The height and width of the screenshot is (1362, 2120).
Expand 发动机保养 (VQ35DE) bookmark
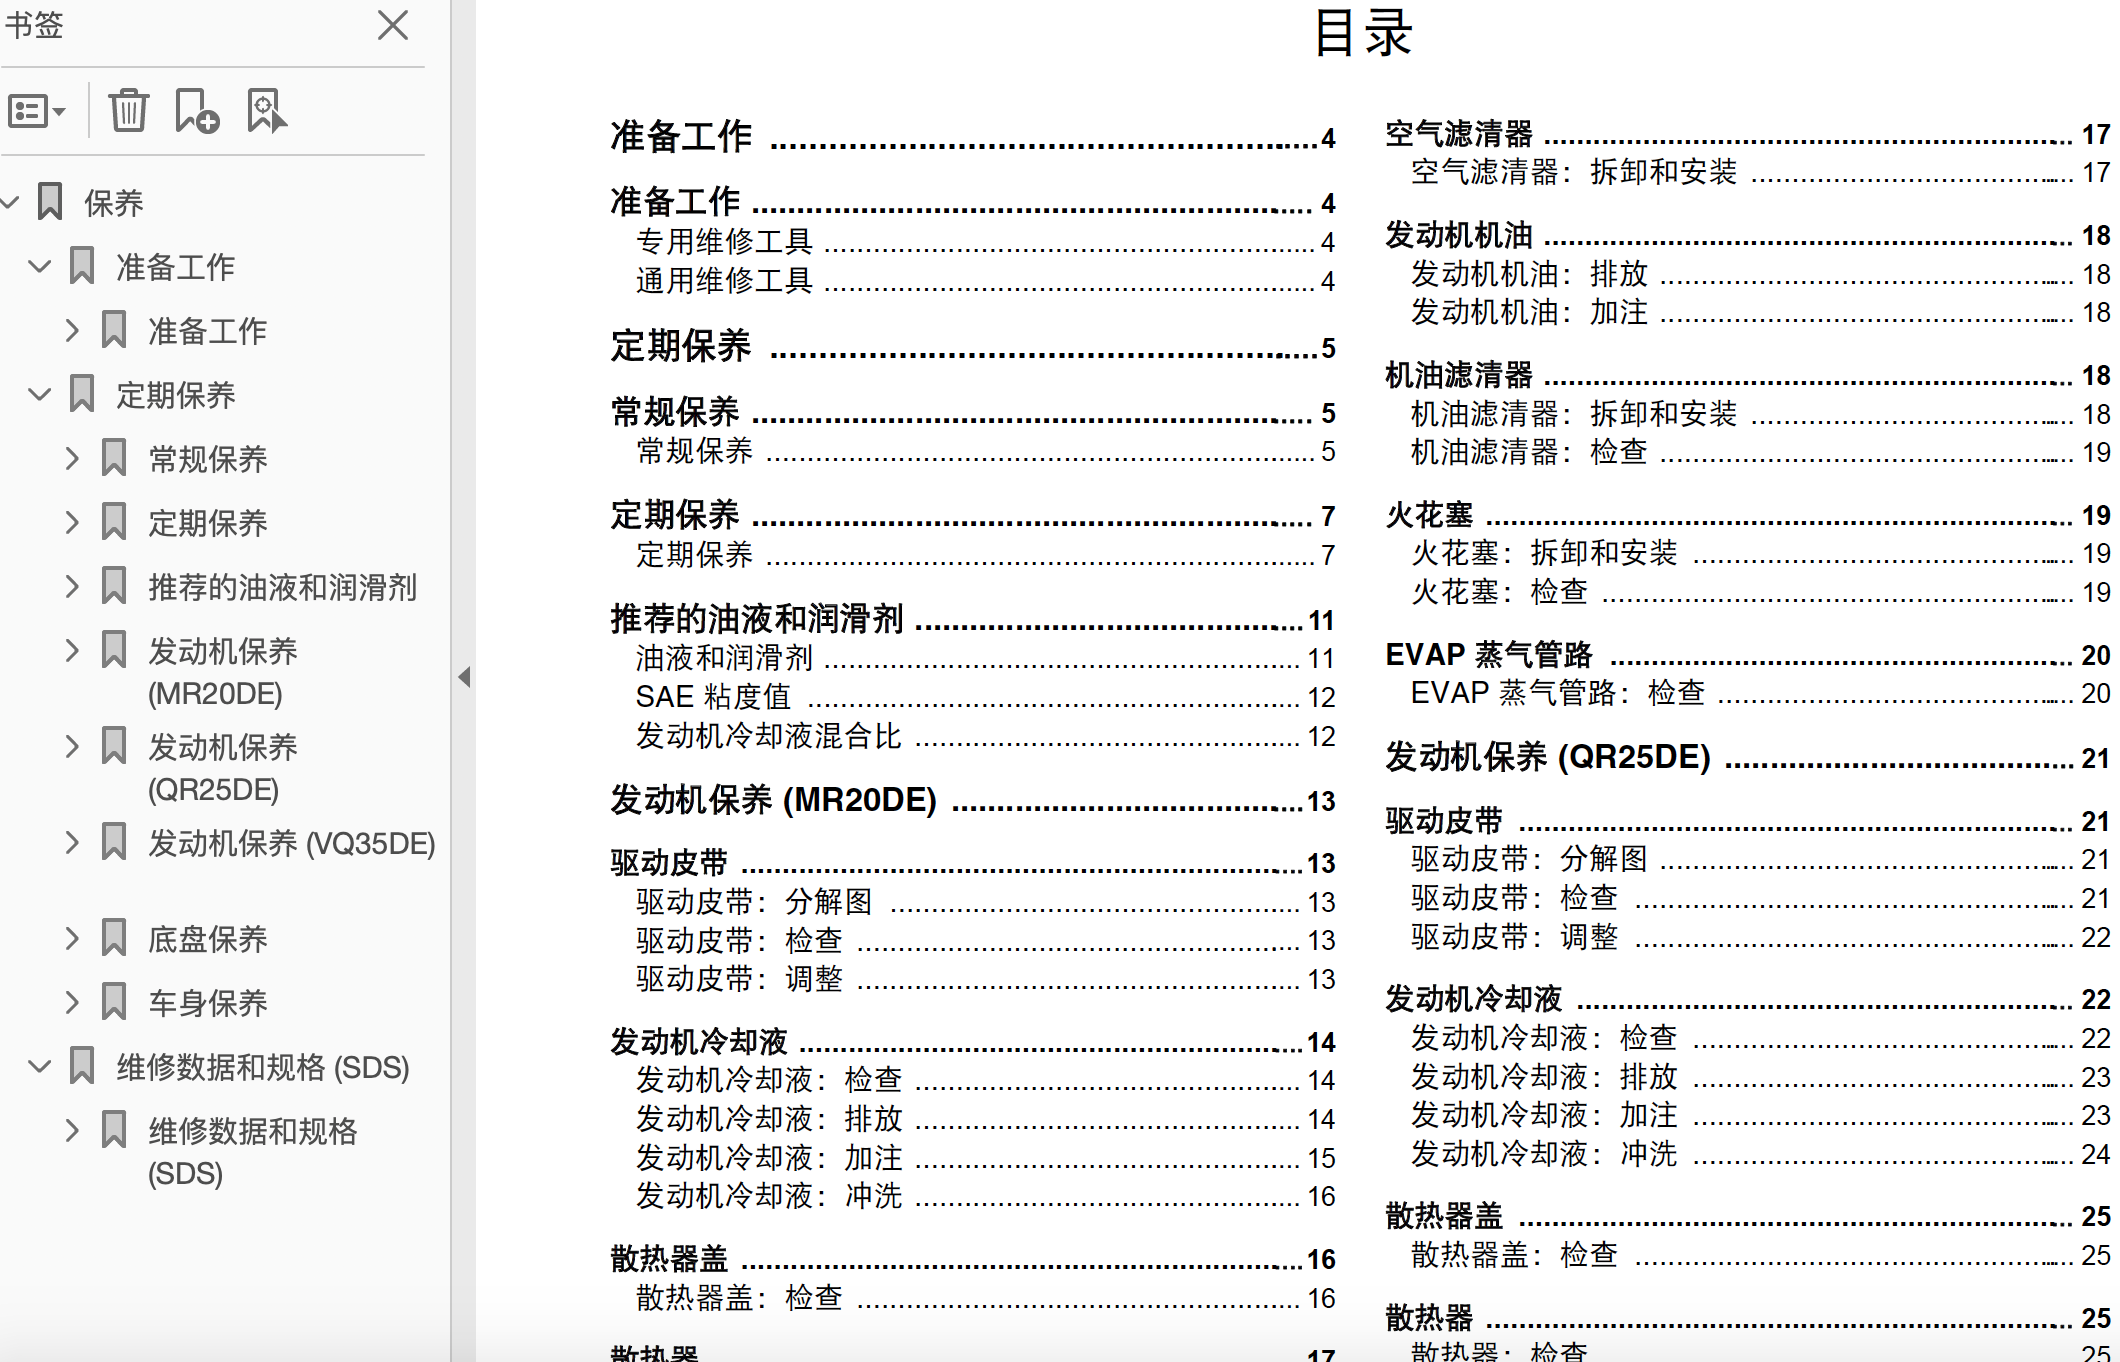tap(72, 842)
